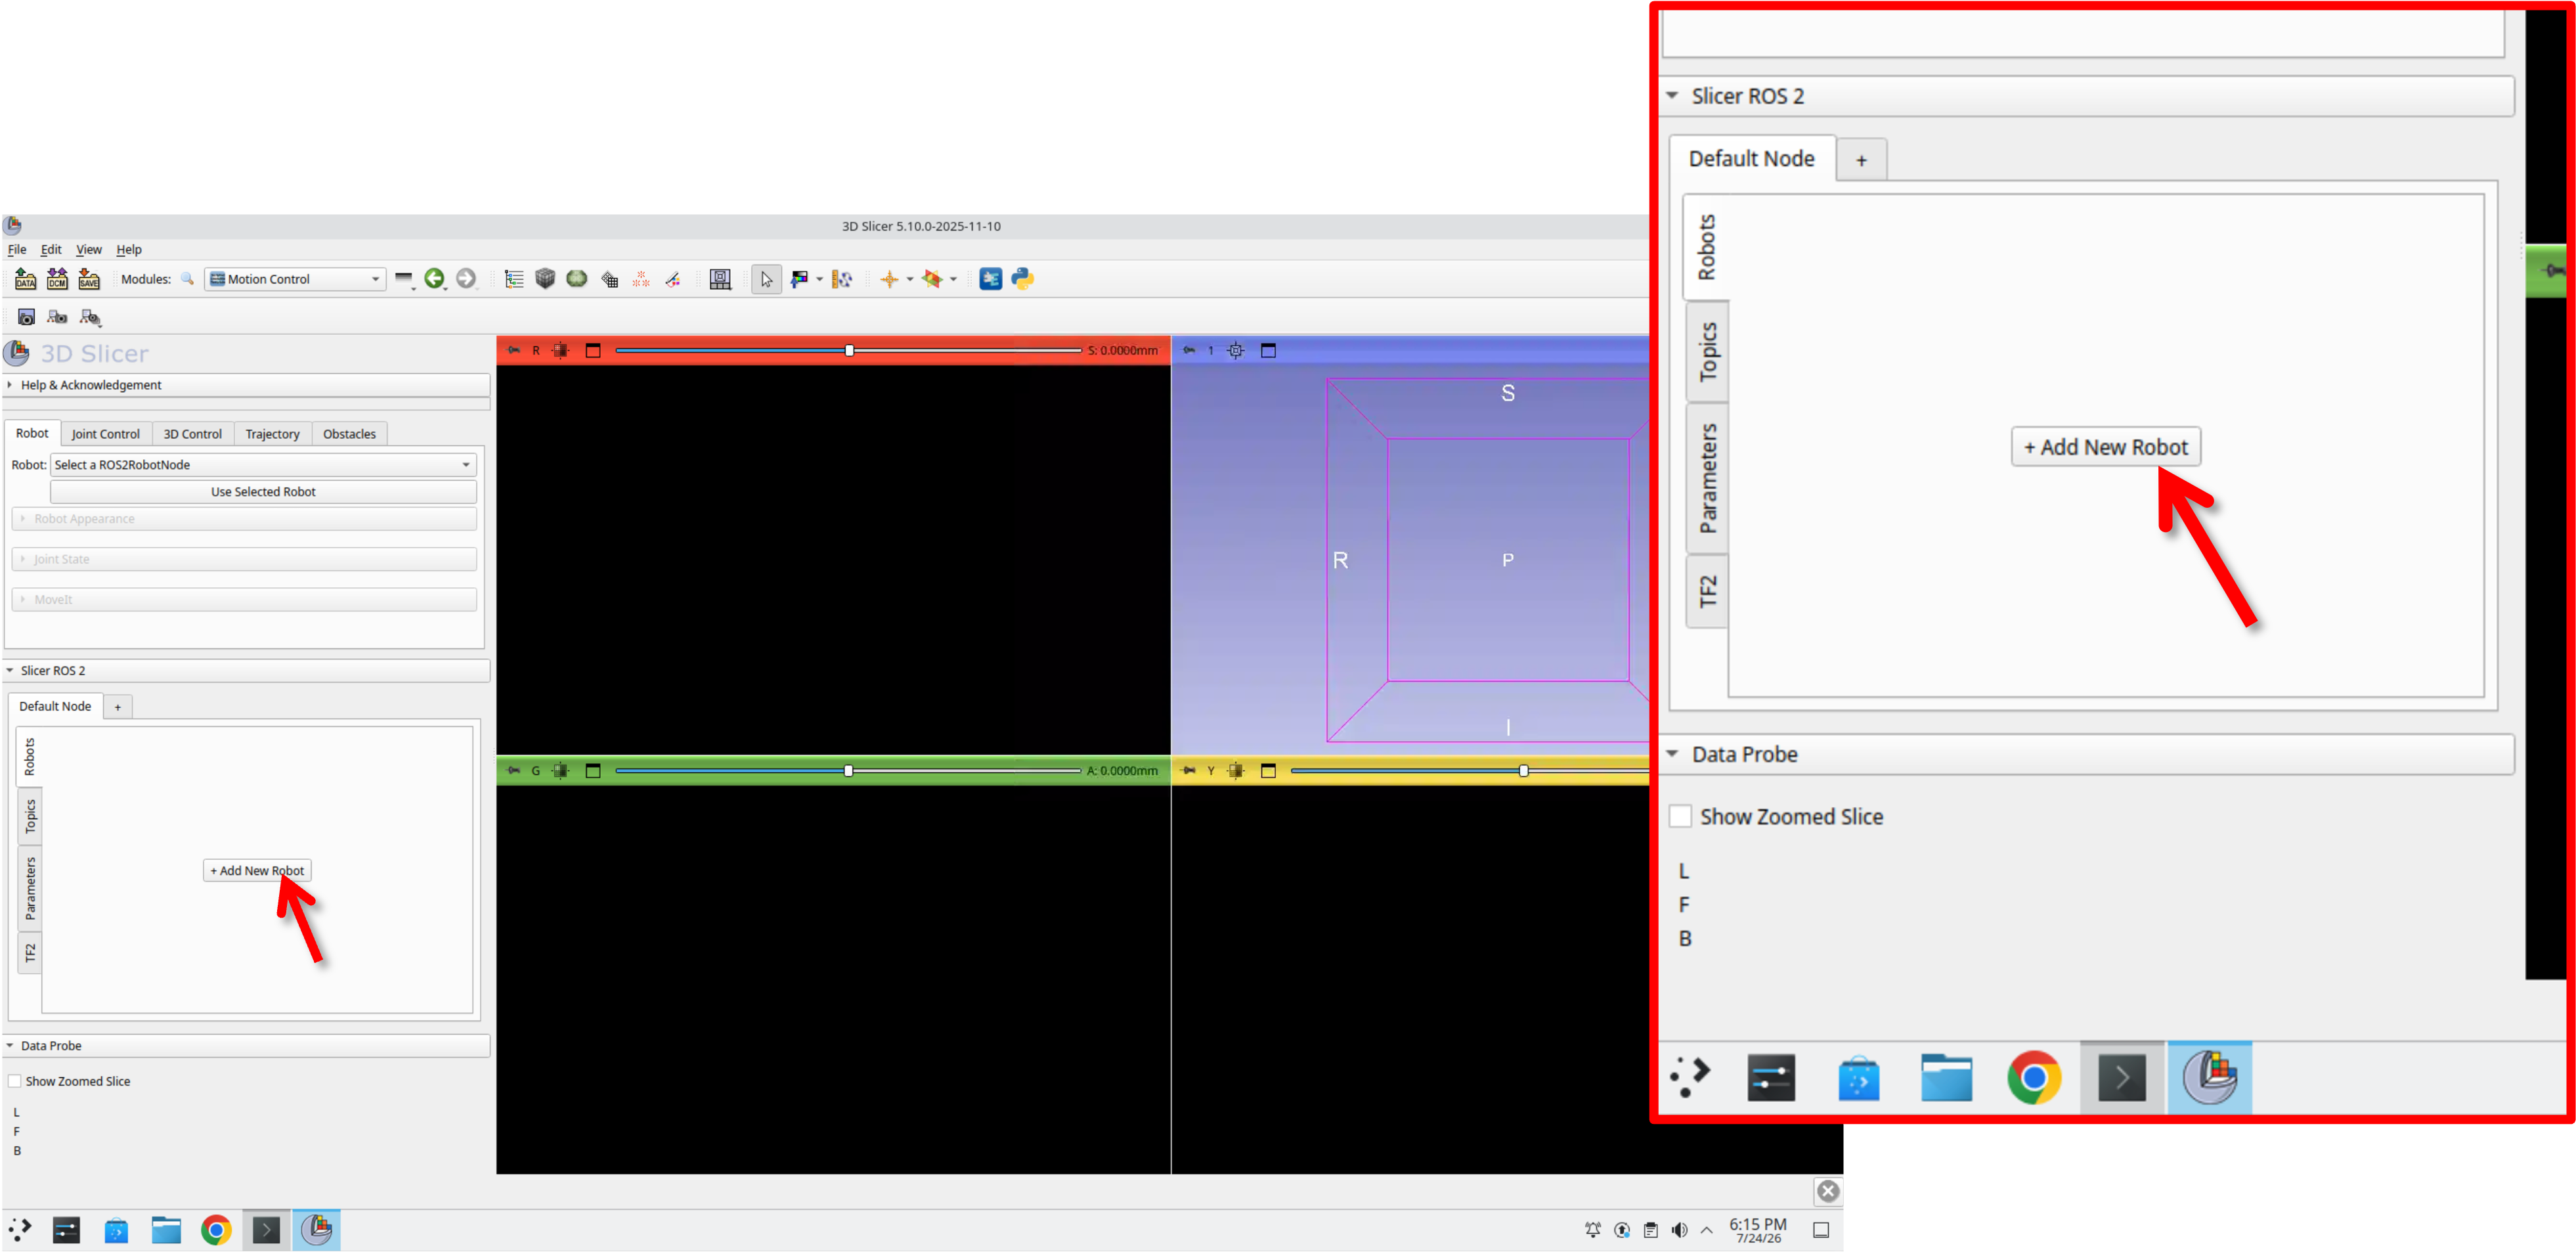Open dropdown arrow beside window/level icon
This screenshot has height=1252, width=2576.
(x=819, y=279)
